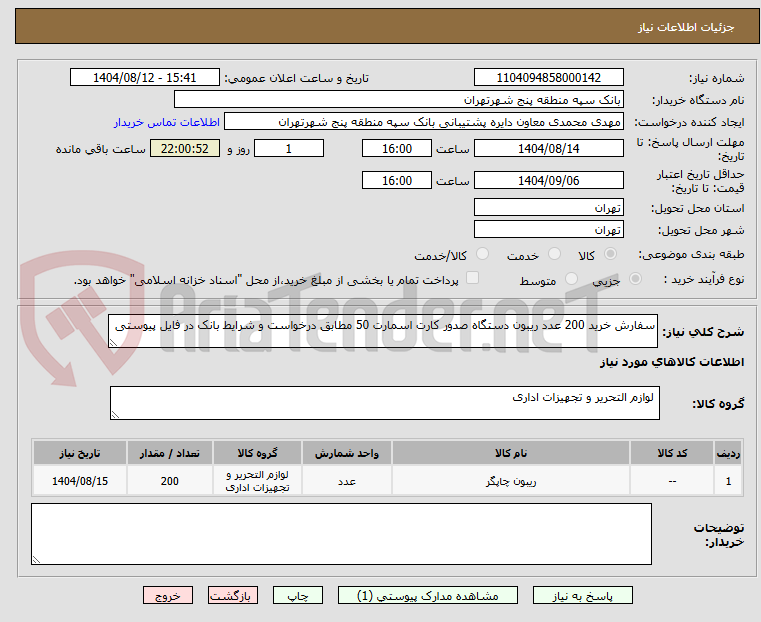
Task: Click the بازگشت back button
Action: tap(233, 595)
